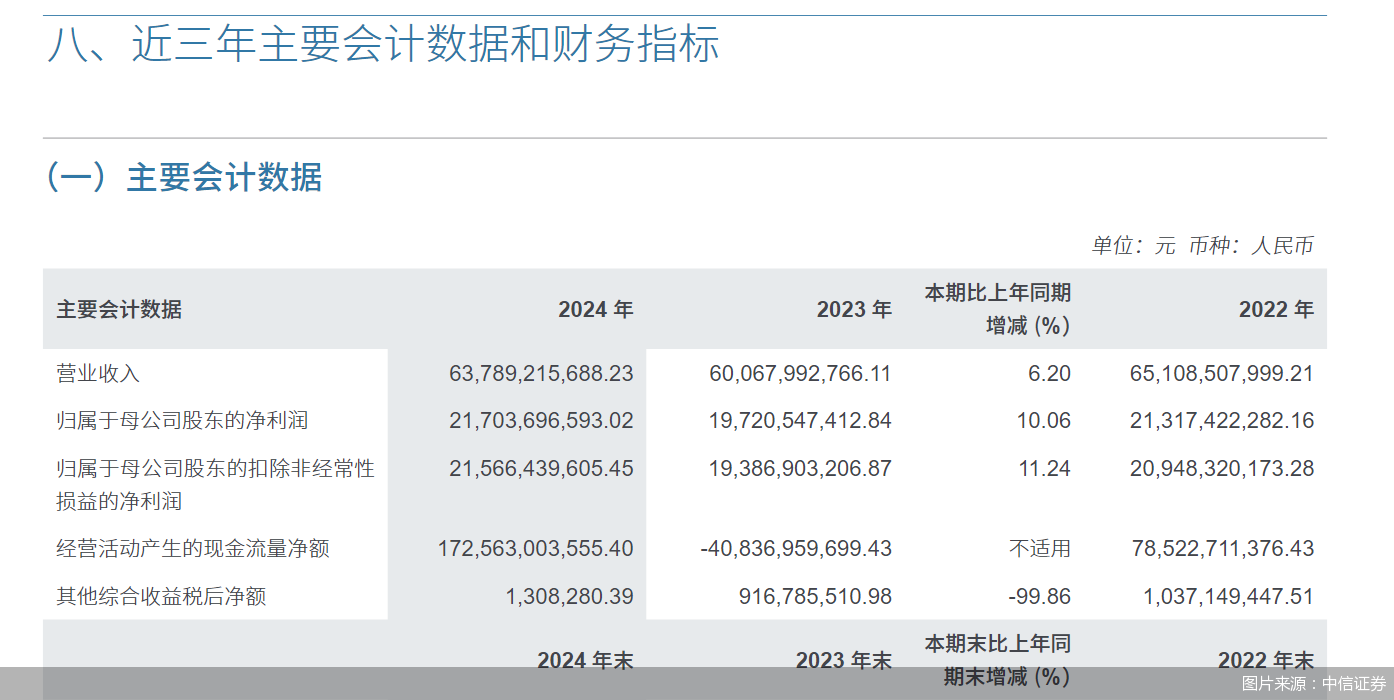Click the 归属于母公司股东的净利润 row label

(x=182, y=421)
